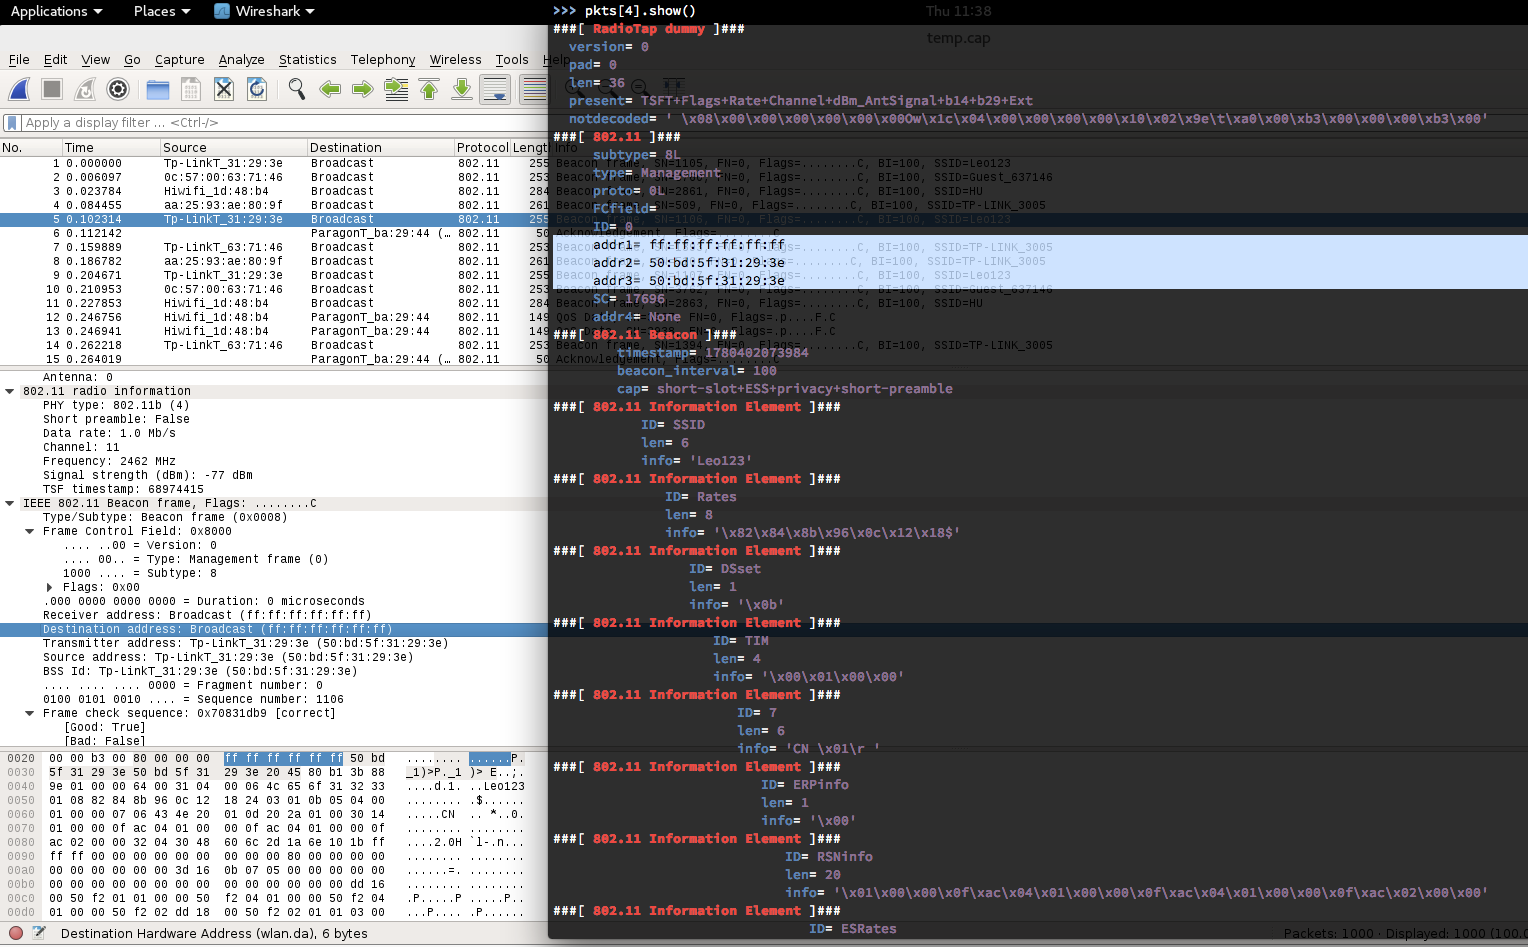Open the Tools menu
The width and height of the screenshot is (1528, 947).
click(512, 60)
